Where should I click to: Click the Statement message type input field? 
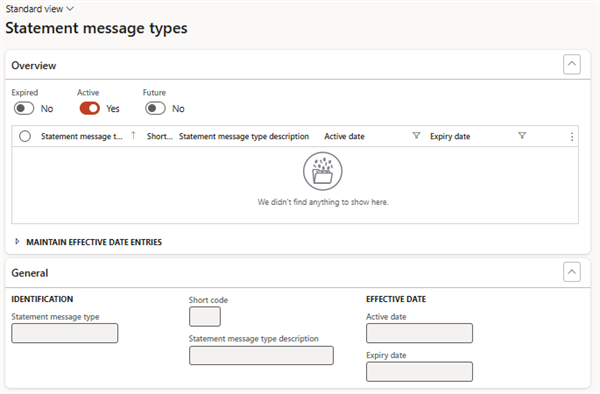pos(65,333)
